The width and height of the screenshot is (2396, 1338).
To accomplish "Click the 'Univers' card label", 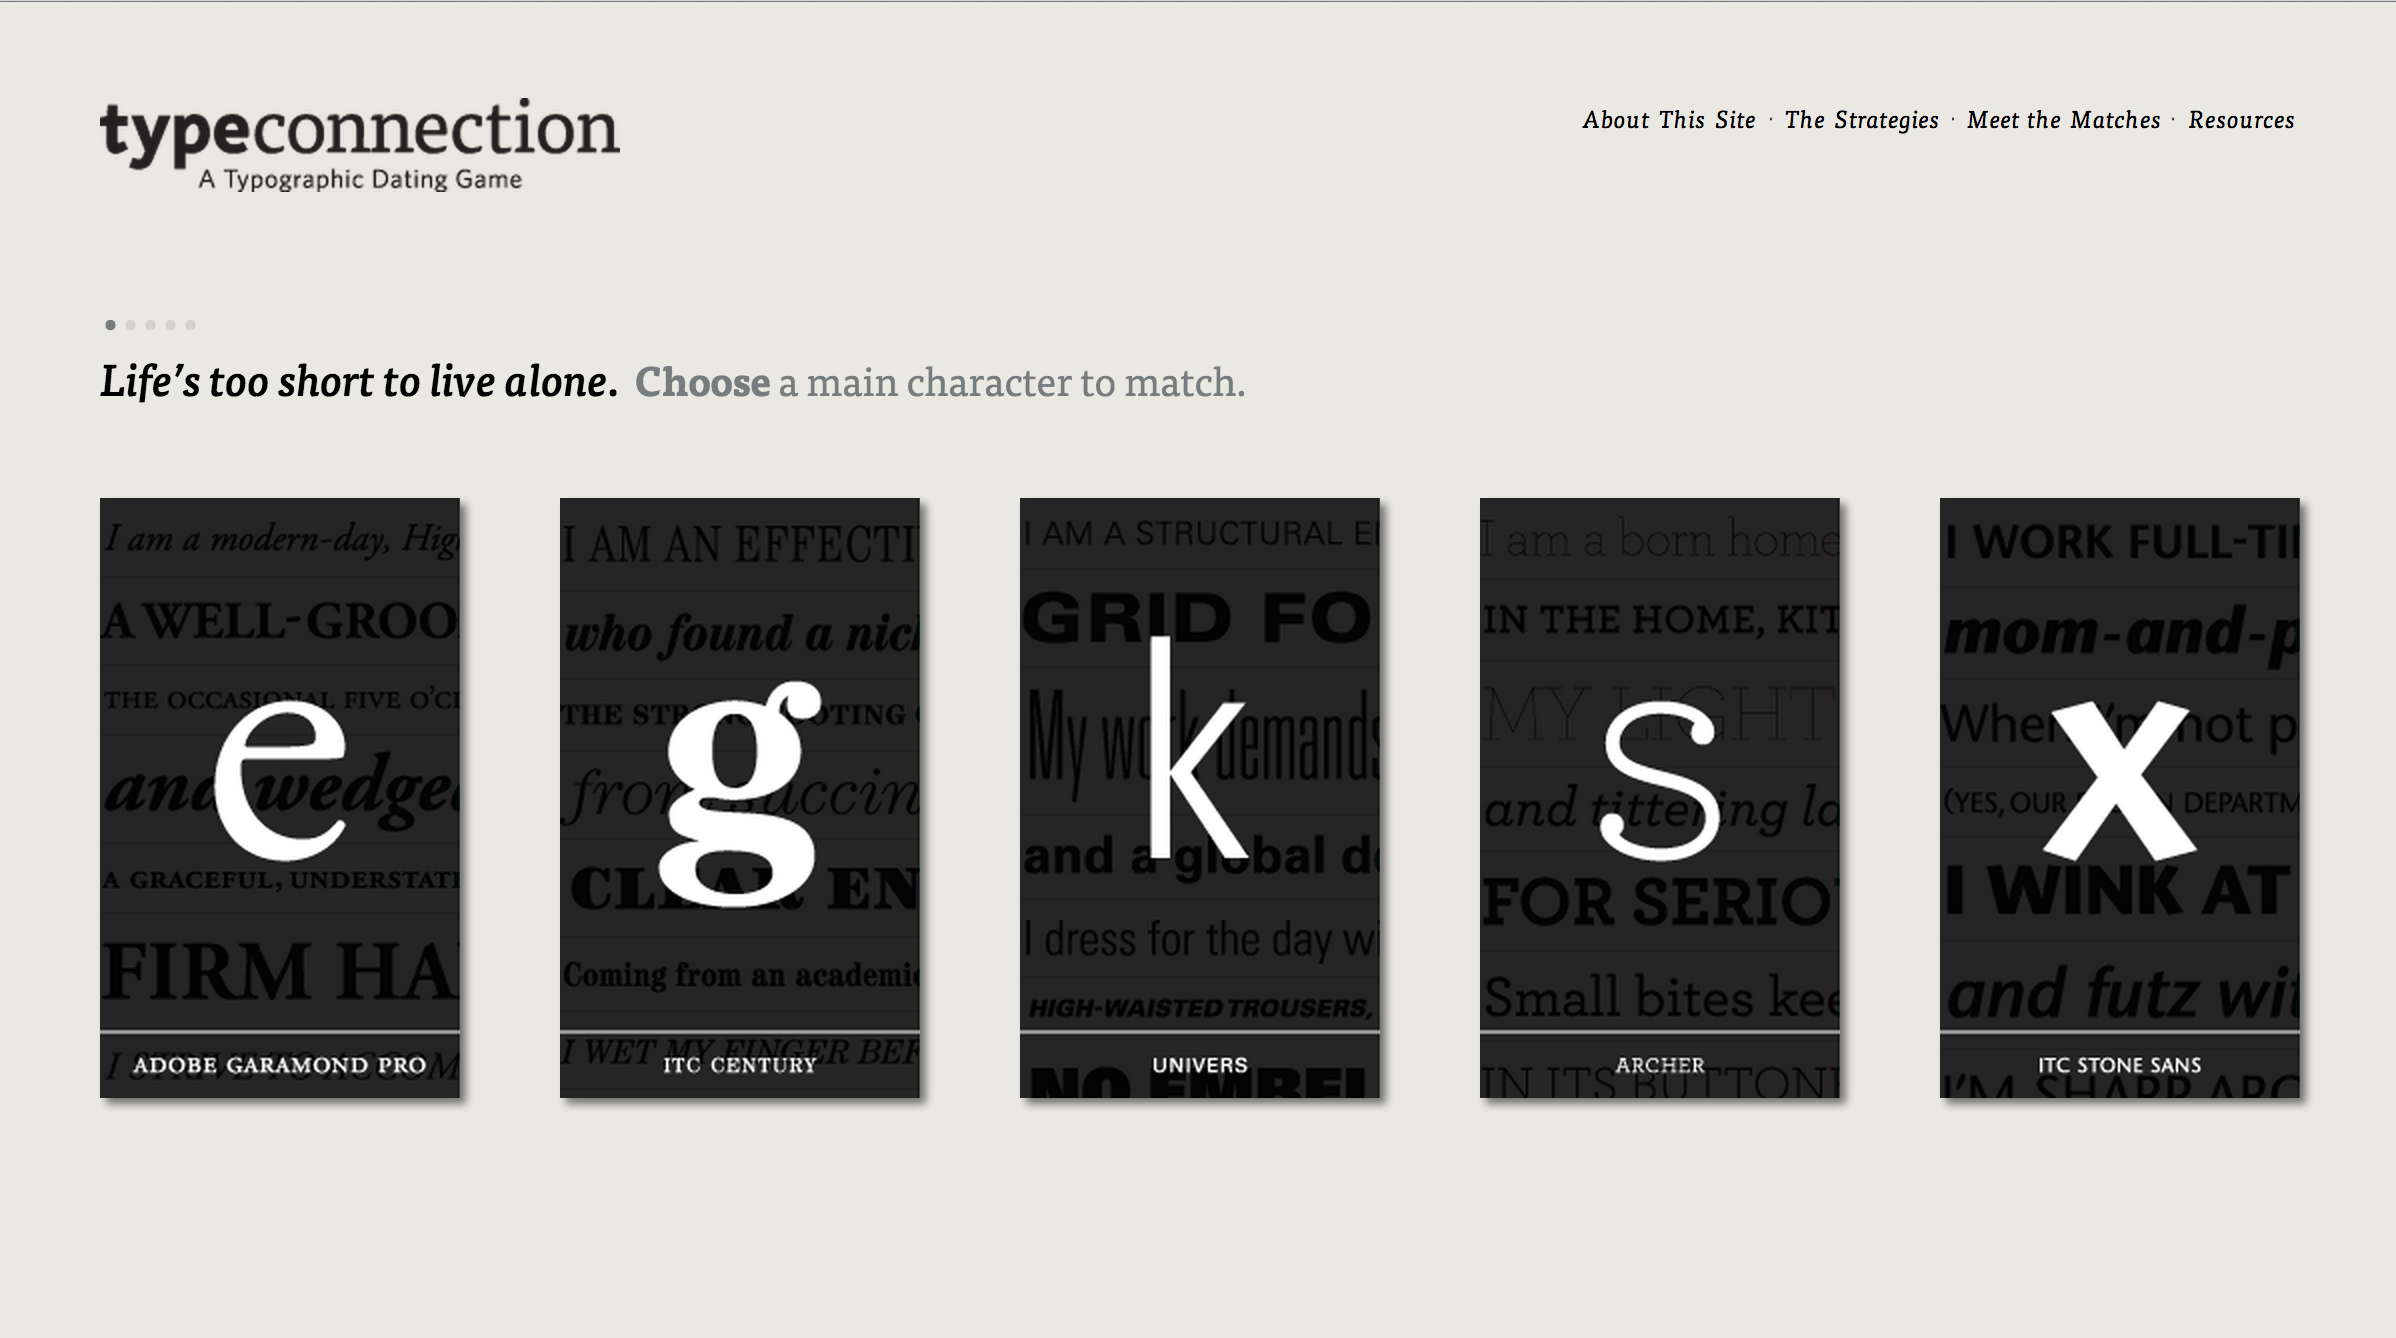I will click(x=1200, y=1065).
